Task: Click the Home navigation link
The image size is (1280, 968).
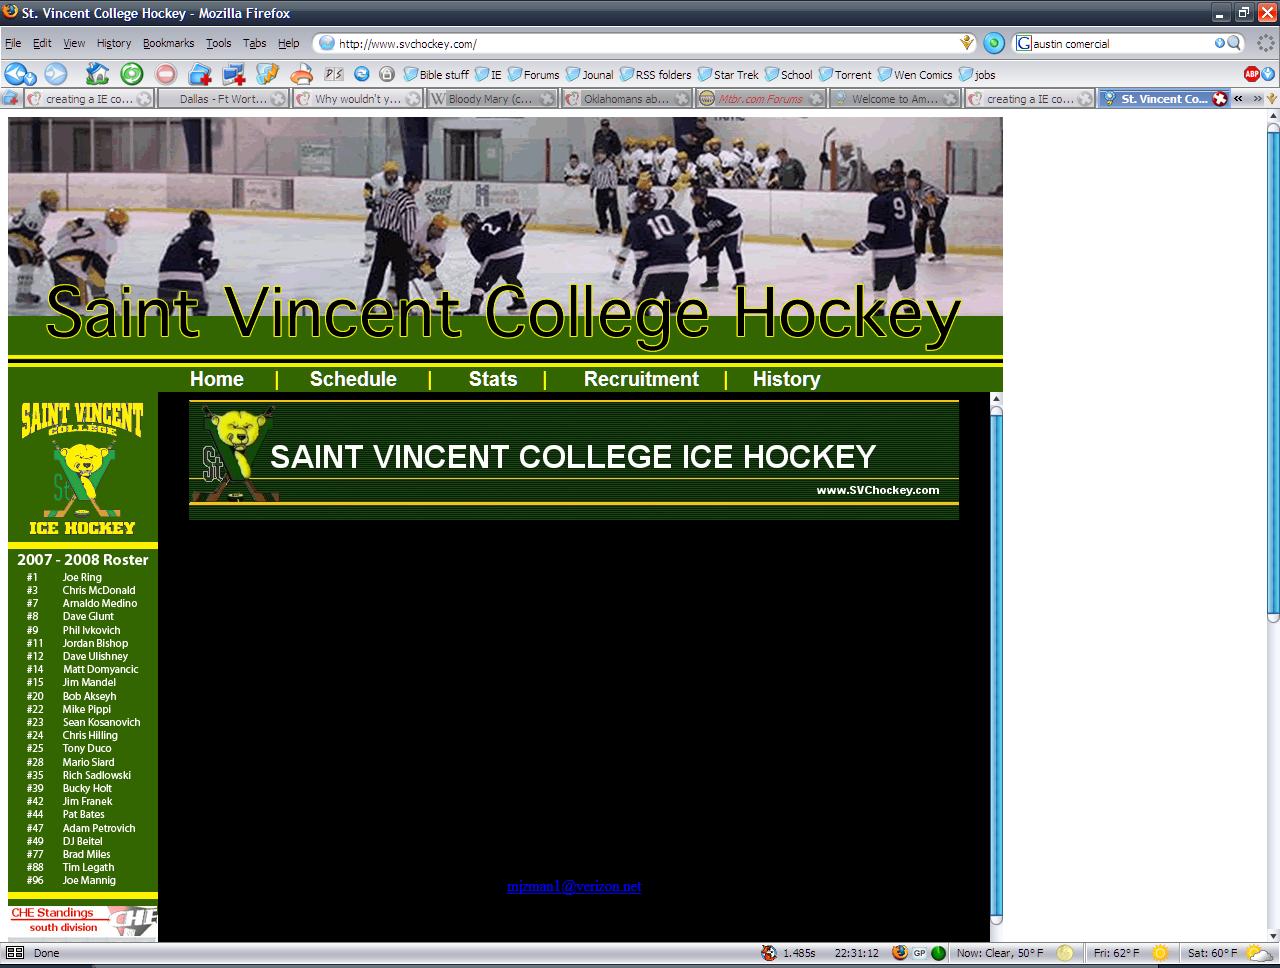Action: point(217,379)
